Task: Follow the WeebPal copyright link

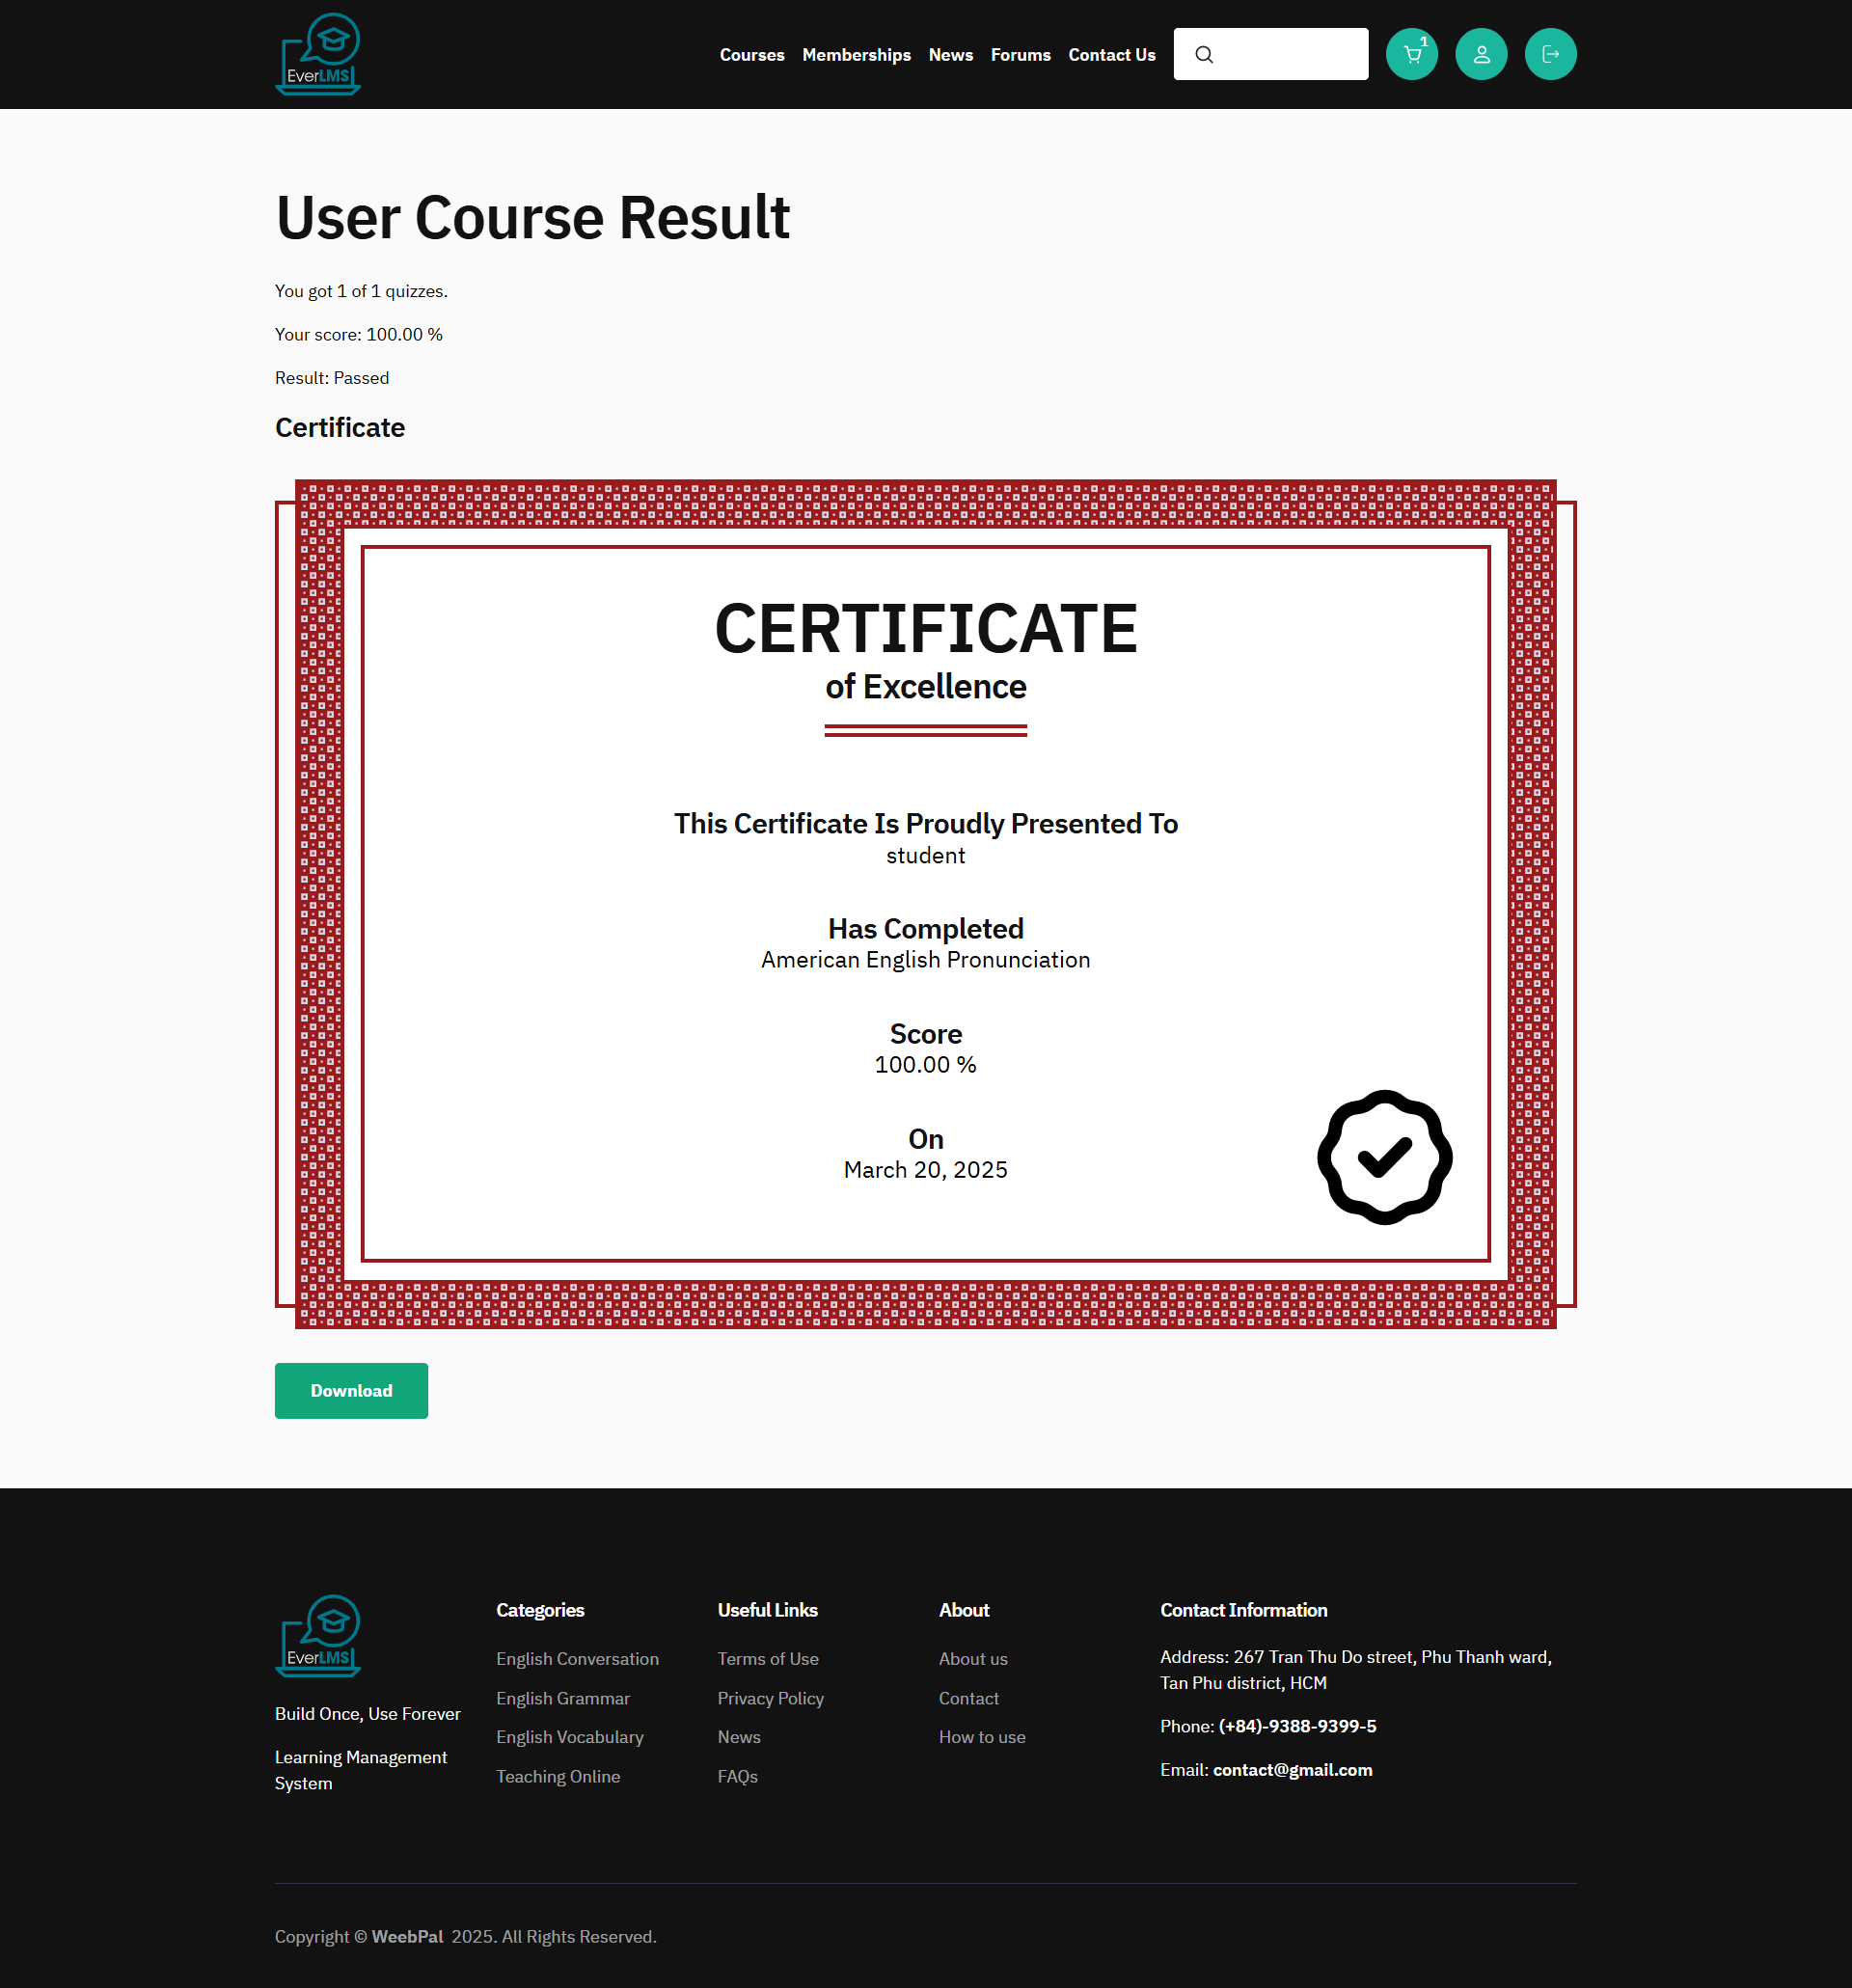Action: 407,1937
